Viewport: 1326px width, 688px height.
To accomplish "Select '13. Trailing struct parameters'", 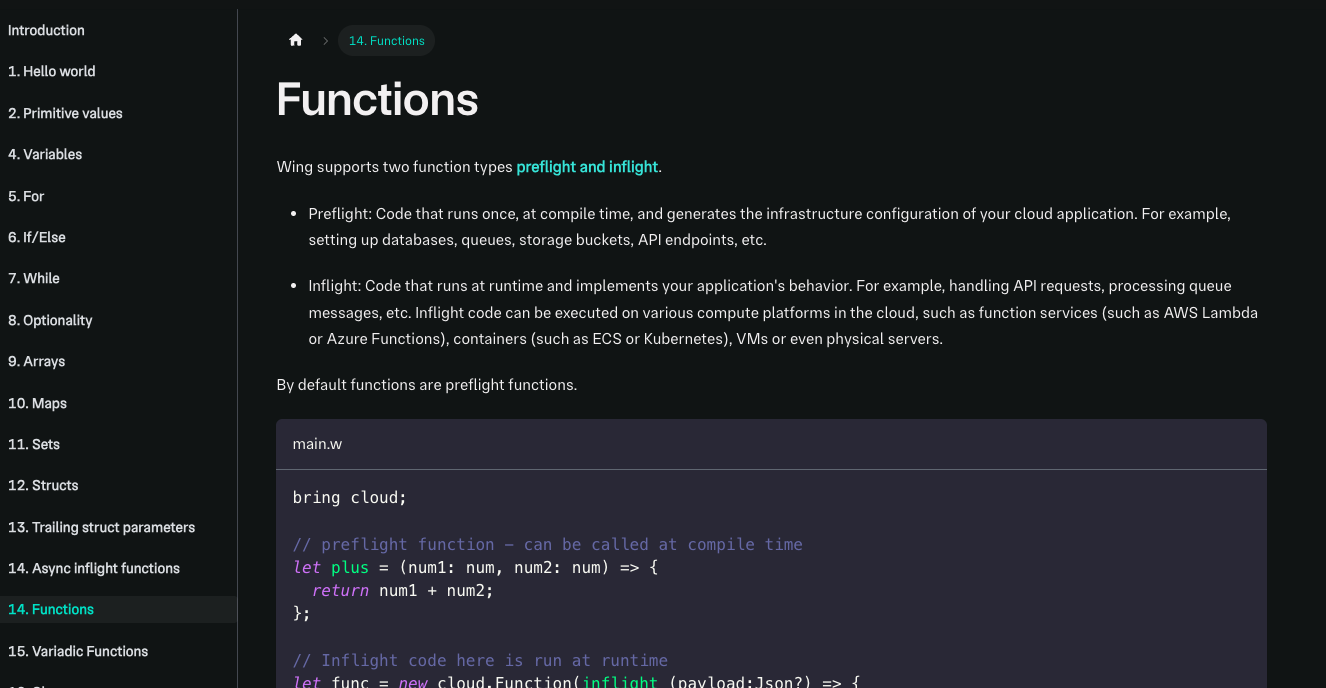I will coord(101,527).
